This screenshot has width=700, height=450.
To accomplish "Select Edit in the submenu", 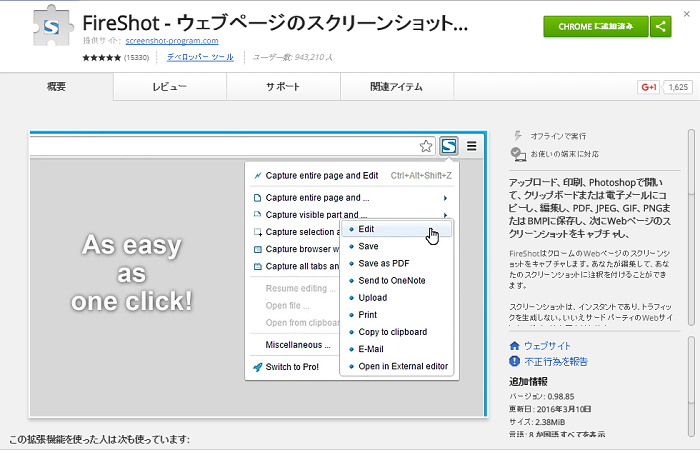I will click(396, 229).
